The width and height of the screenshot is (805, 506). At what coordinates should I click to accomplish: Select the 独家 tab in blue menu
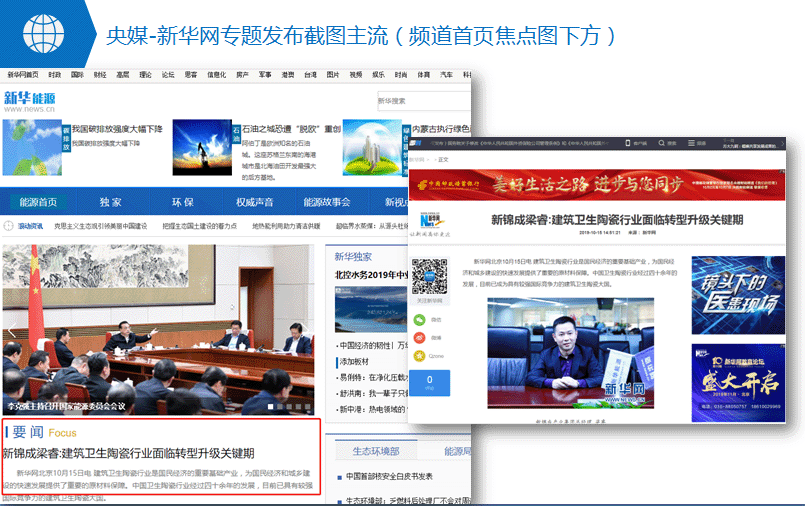coord(110,202)
